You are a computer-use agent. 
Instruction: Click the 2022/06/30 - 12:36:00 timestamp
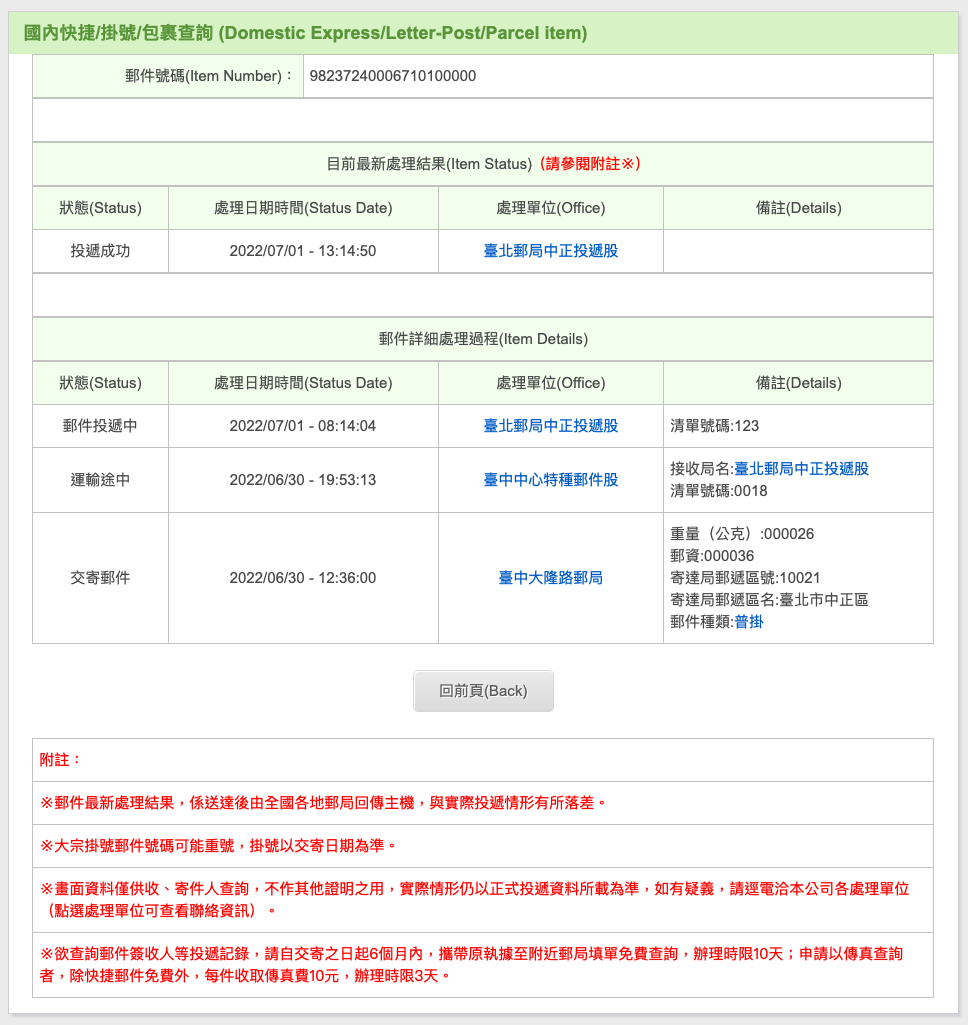pos(303,578)
